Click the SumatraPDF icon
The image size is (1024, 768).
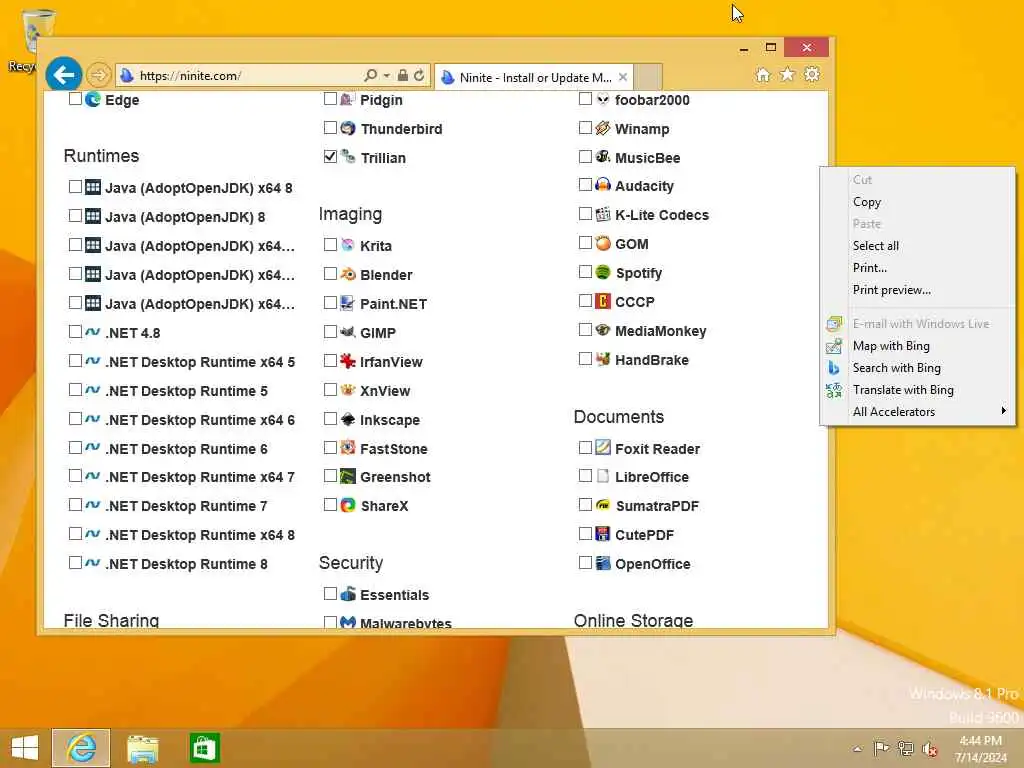click(x=603, y=505)
